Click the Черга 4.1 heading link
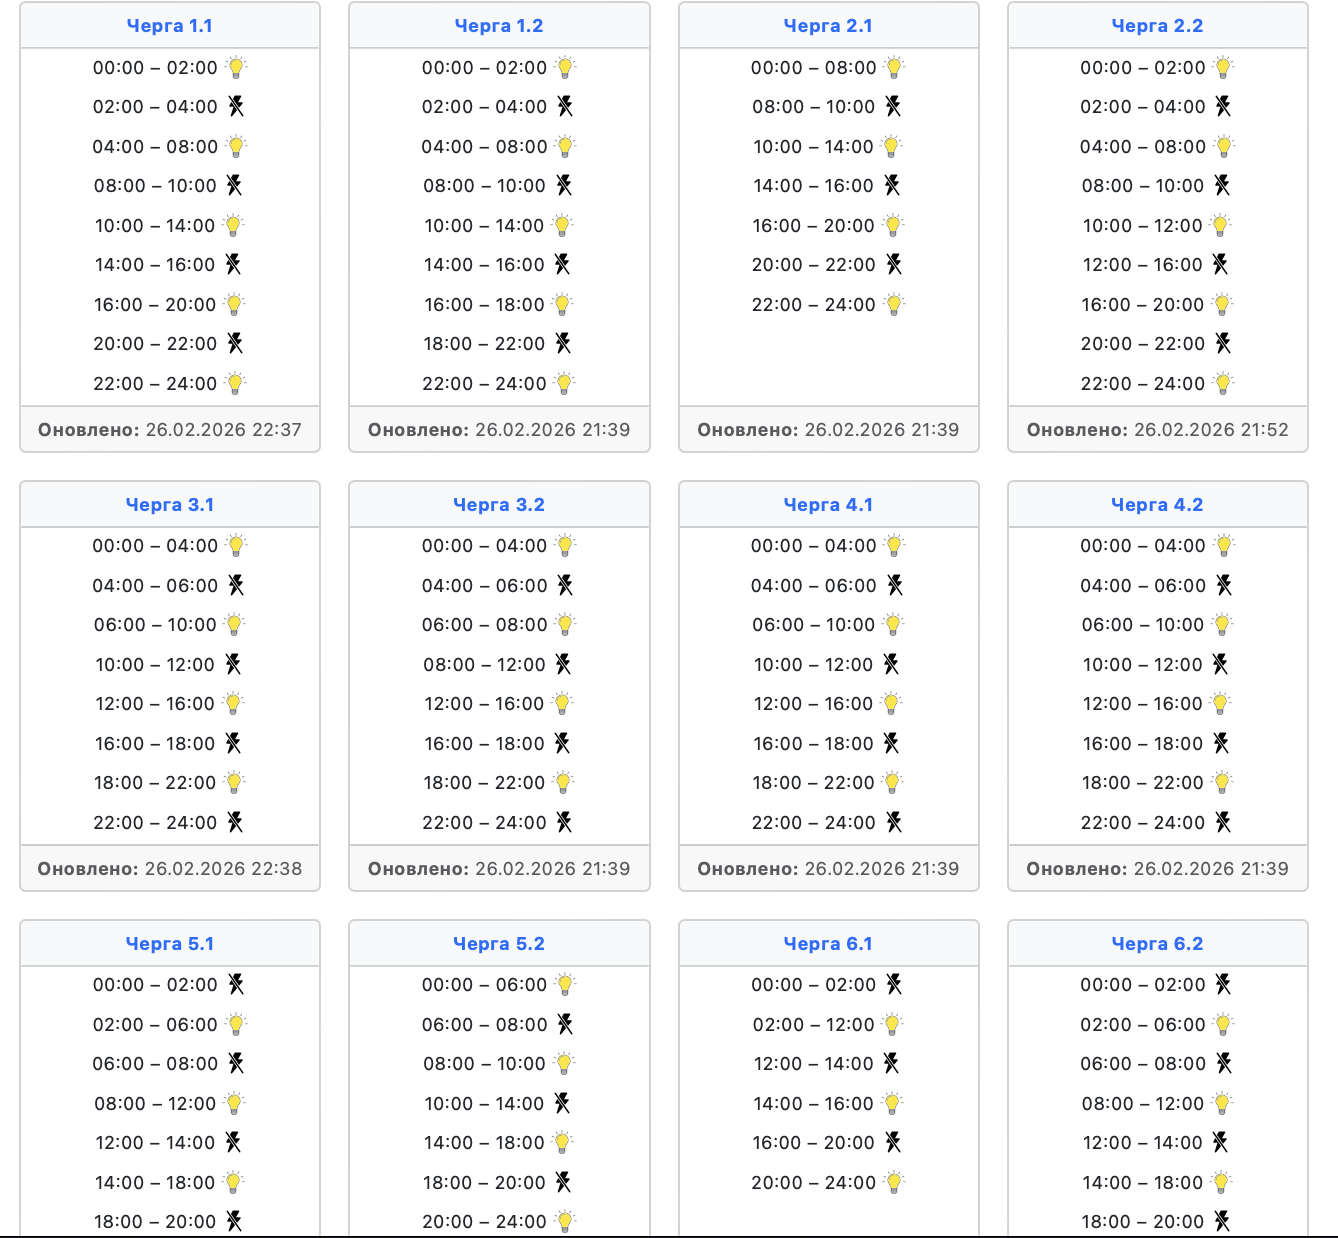1338x1238 pixels. pyautogui.click(x=828, y=505)
